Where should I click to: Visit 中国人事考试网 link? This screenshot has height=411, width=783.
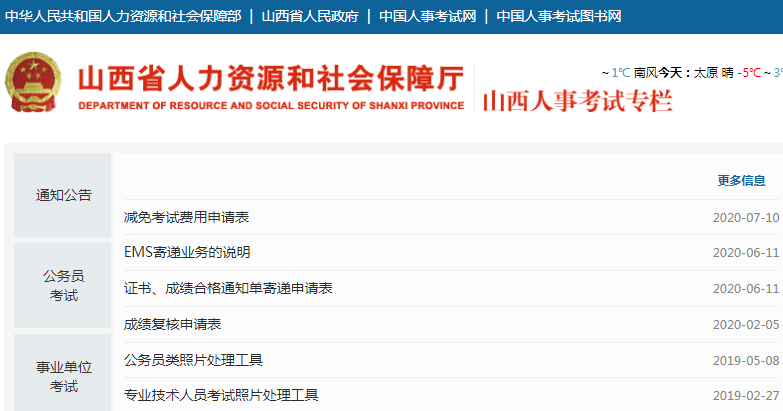427,17
